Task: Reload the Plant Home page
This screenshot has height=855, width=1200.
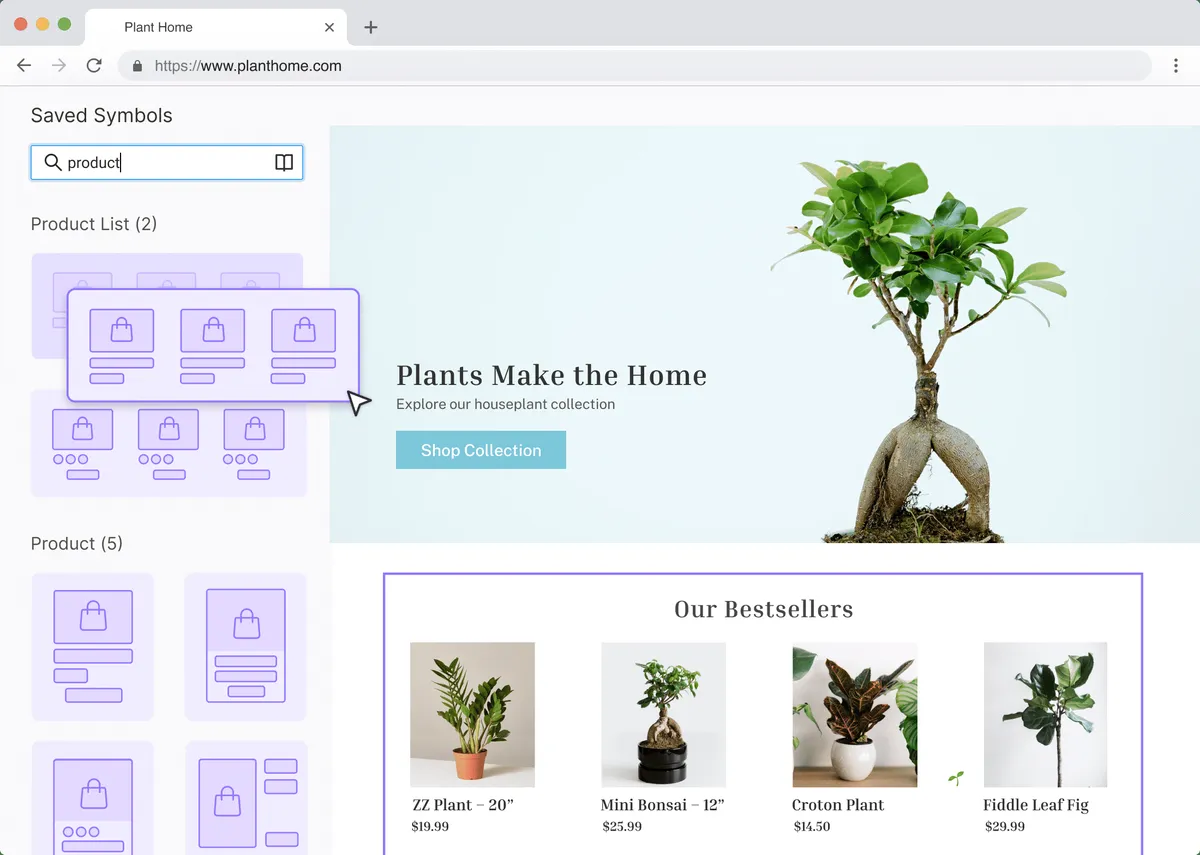Action: 94,66
